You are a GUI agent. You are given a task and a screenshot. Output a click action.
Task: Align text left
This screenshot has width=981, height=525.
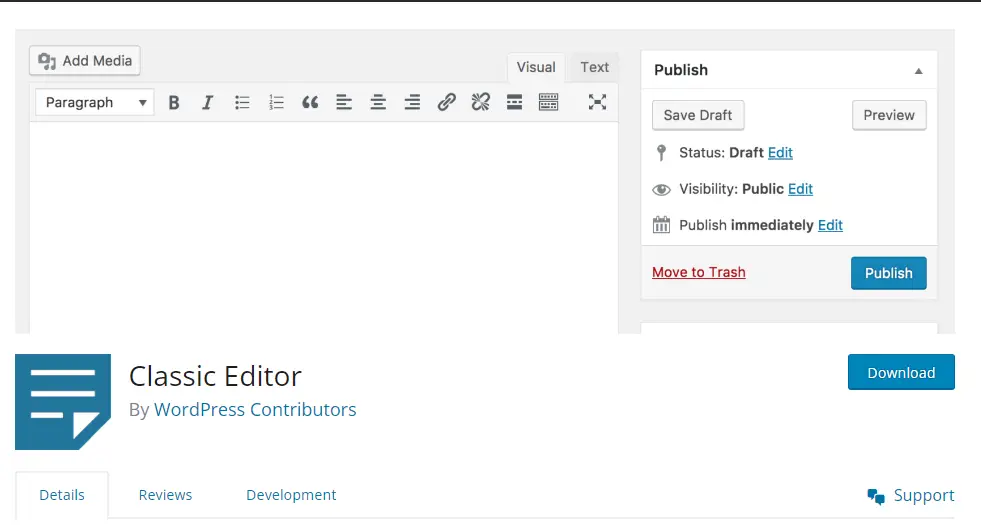(x=344, y=102)
